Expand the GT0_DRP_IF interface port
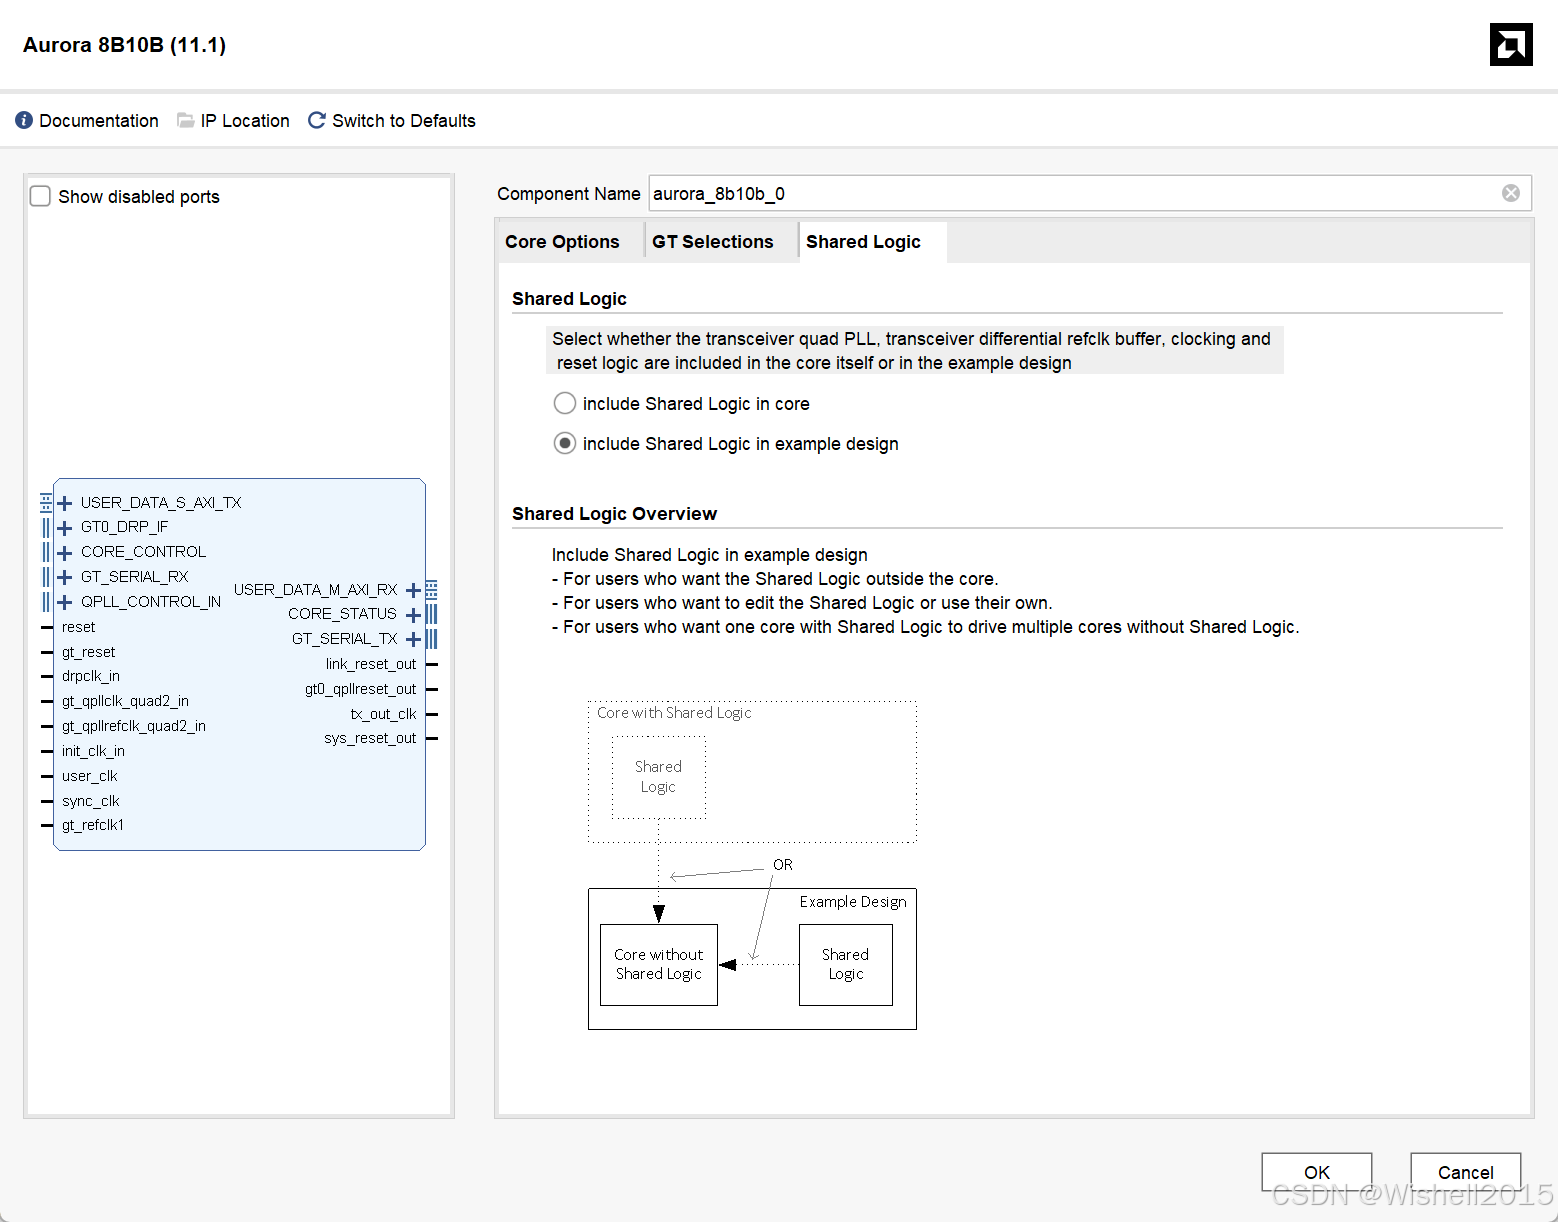The width and height of the screenshot is (1558, 1222). (64, 528)
